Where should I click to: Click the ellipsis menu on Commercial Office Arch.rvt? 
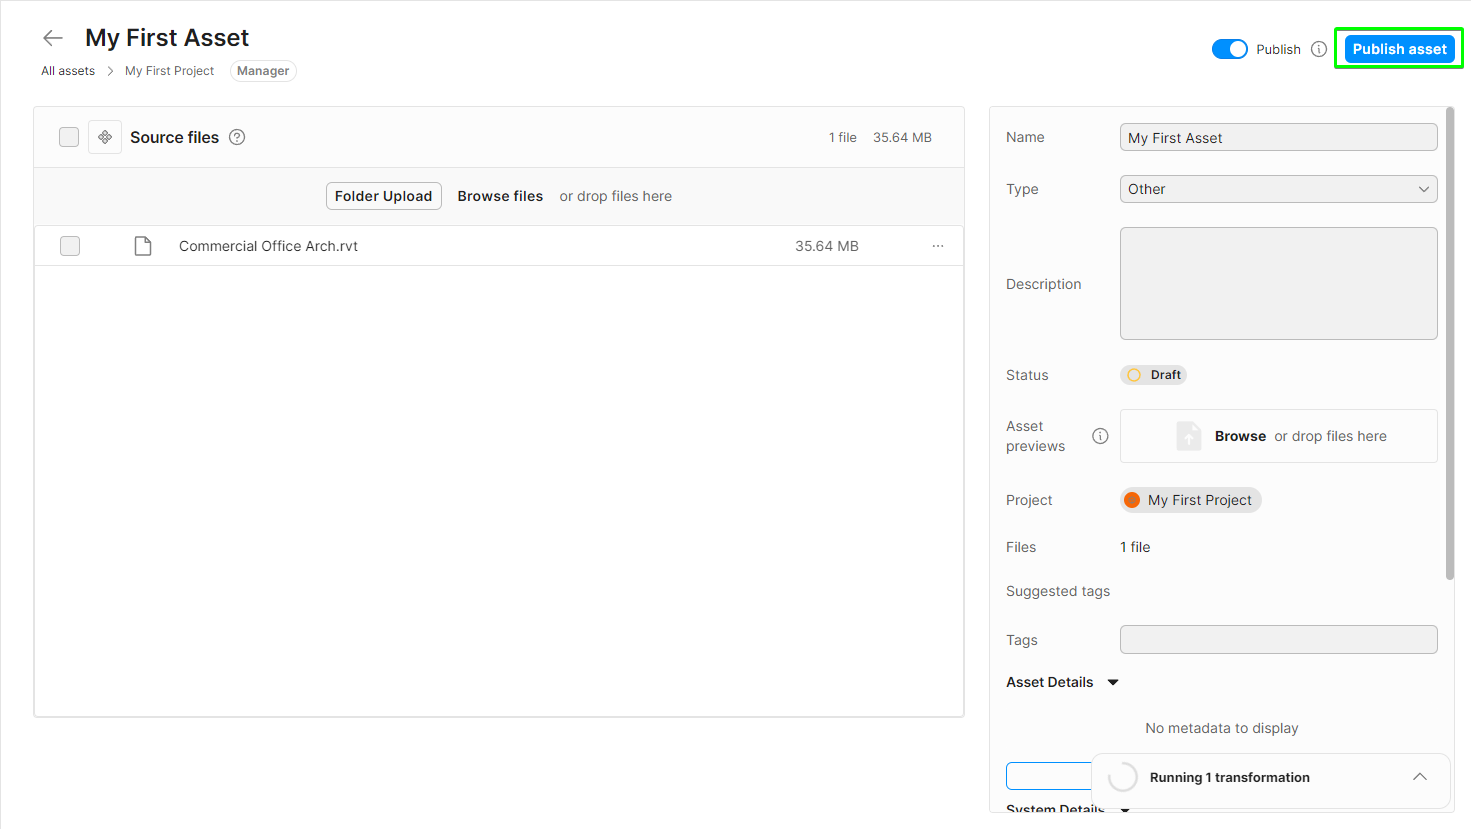pyautogui.click(x=937, y=245)
